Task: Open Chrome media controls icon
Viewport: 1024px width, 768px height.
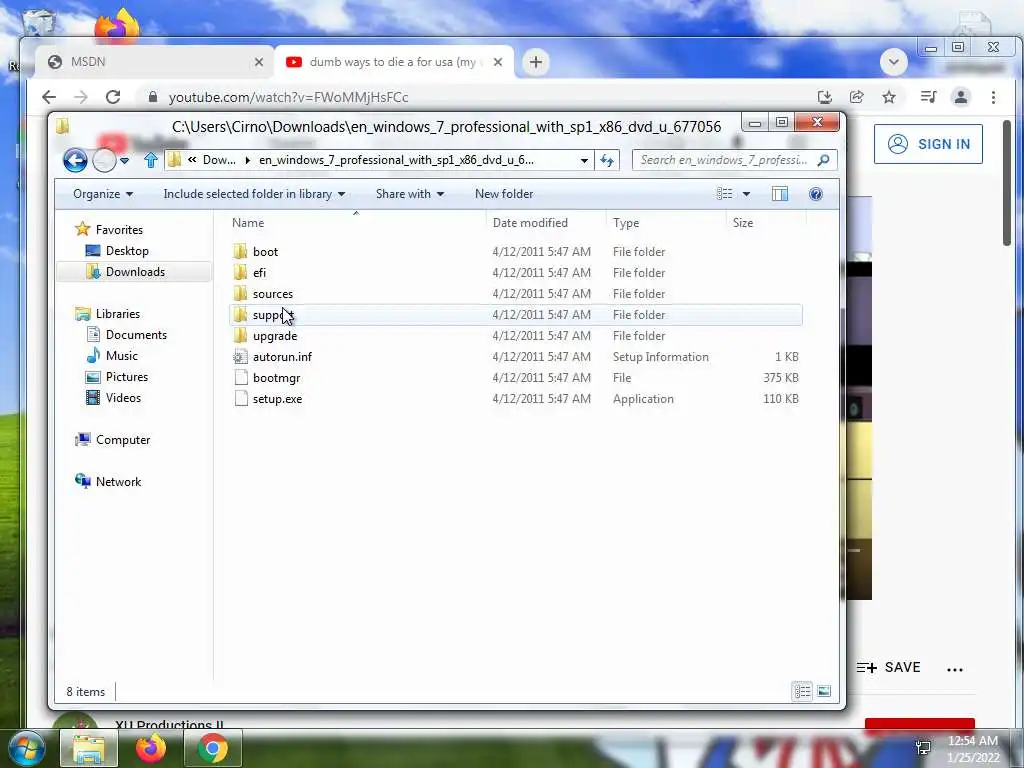Action: (928, 97)
